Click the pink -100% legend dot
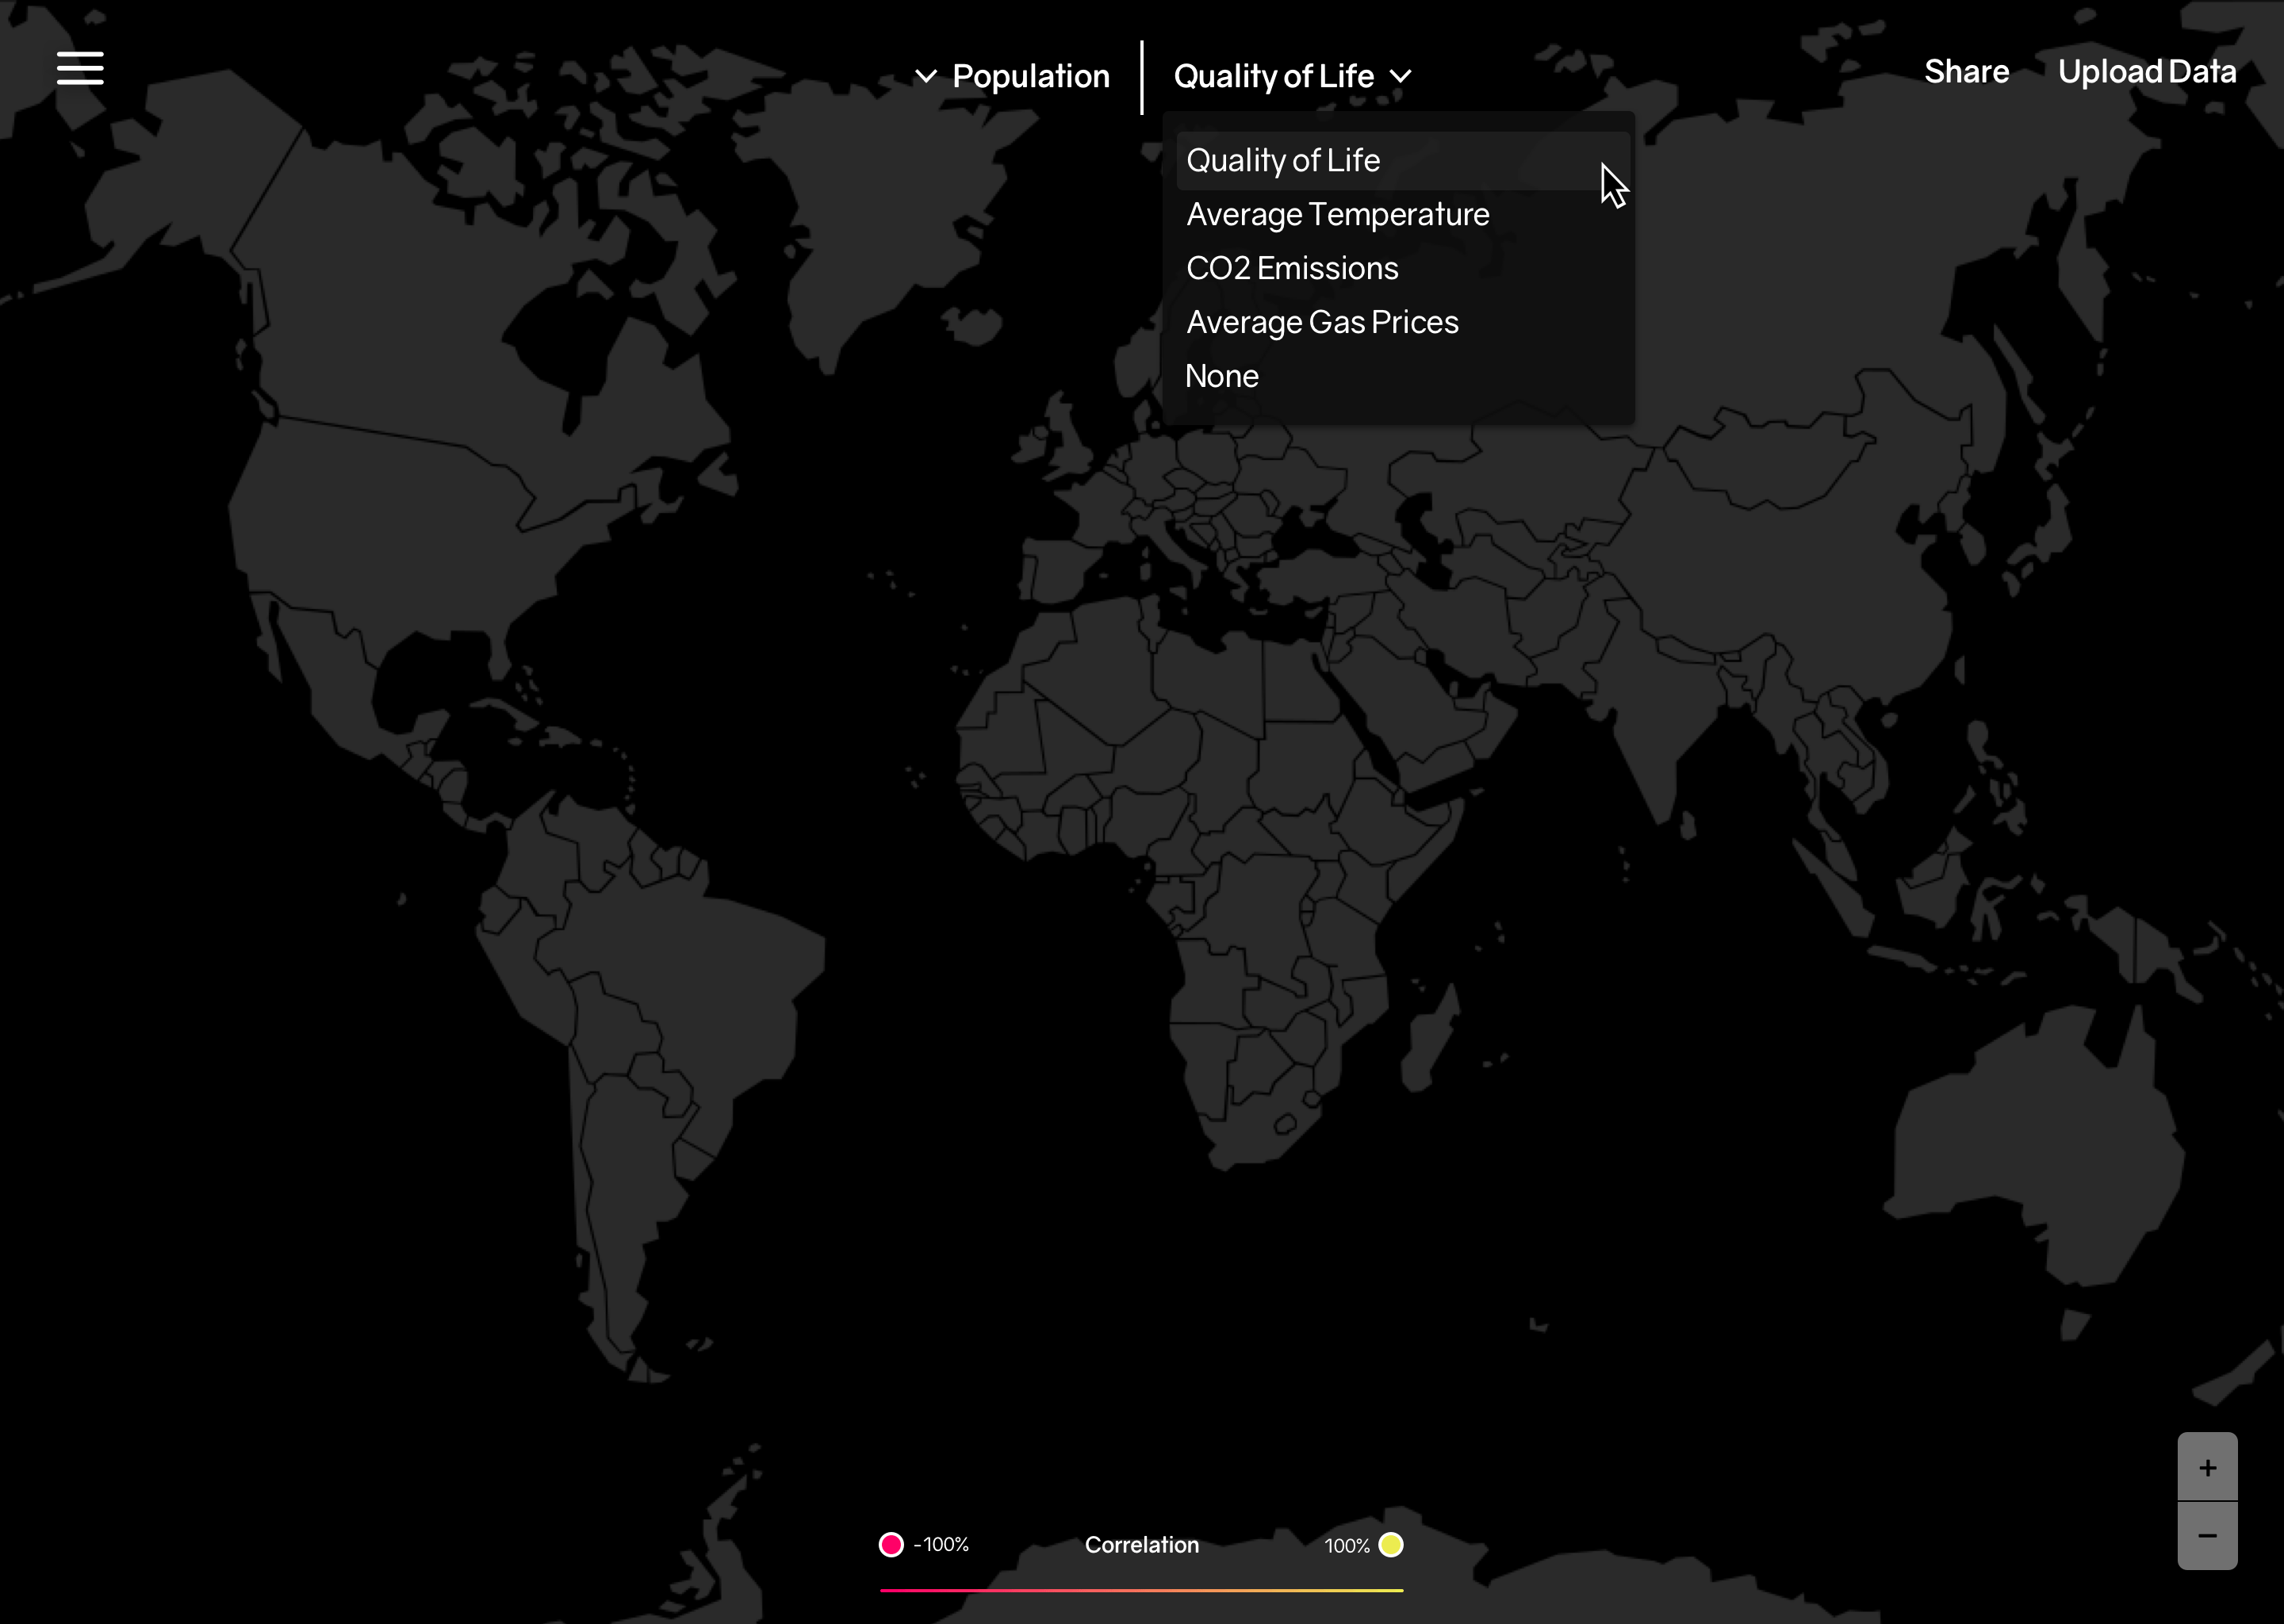Screen dimensions: 2284x1624 [x=891, y=1545]
